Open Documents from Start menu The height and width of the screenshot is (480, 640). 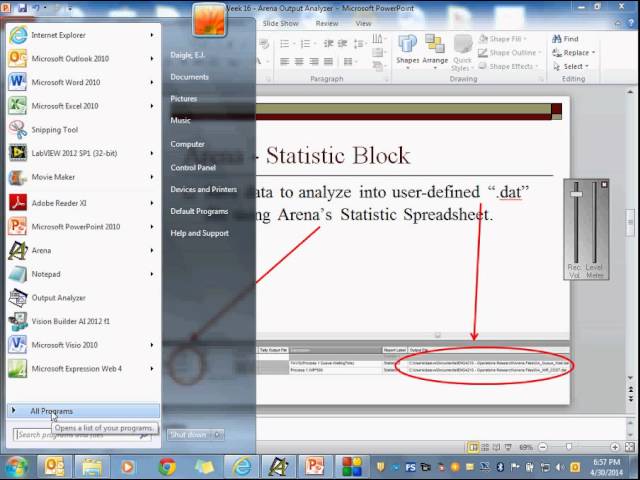point(189,77)
